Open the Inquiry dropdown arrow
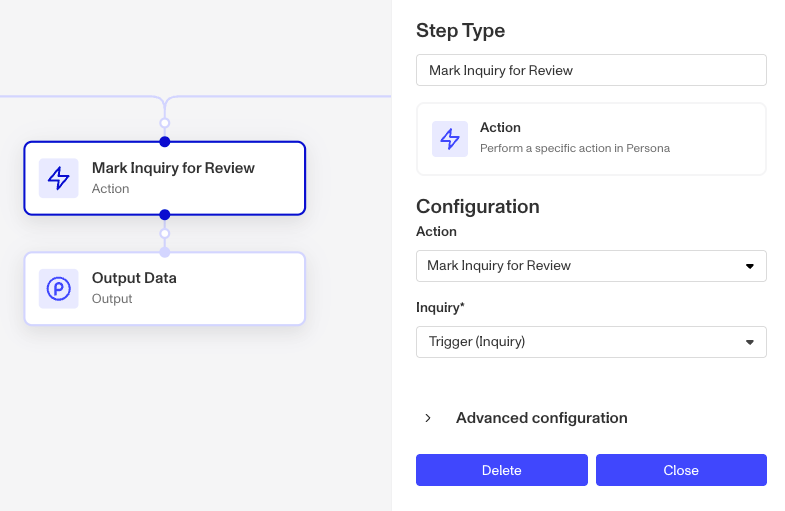 pos(749,342)
